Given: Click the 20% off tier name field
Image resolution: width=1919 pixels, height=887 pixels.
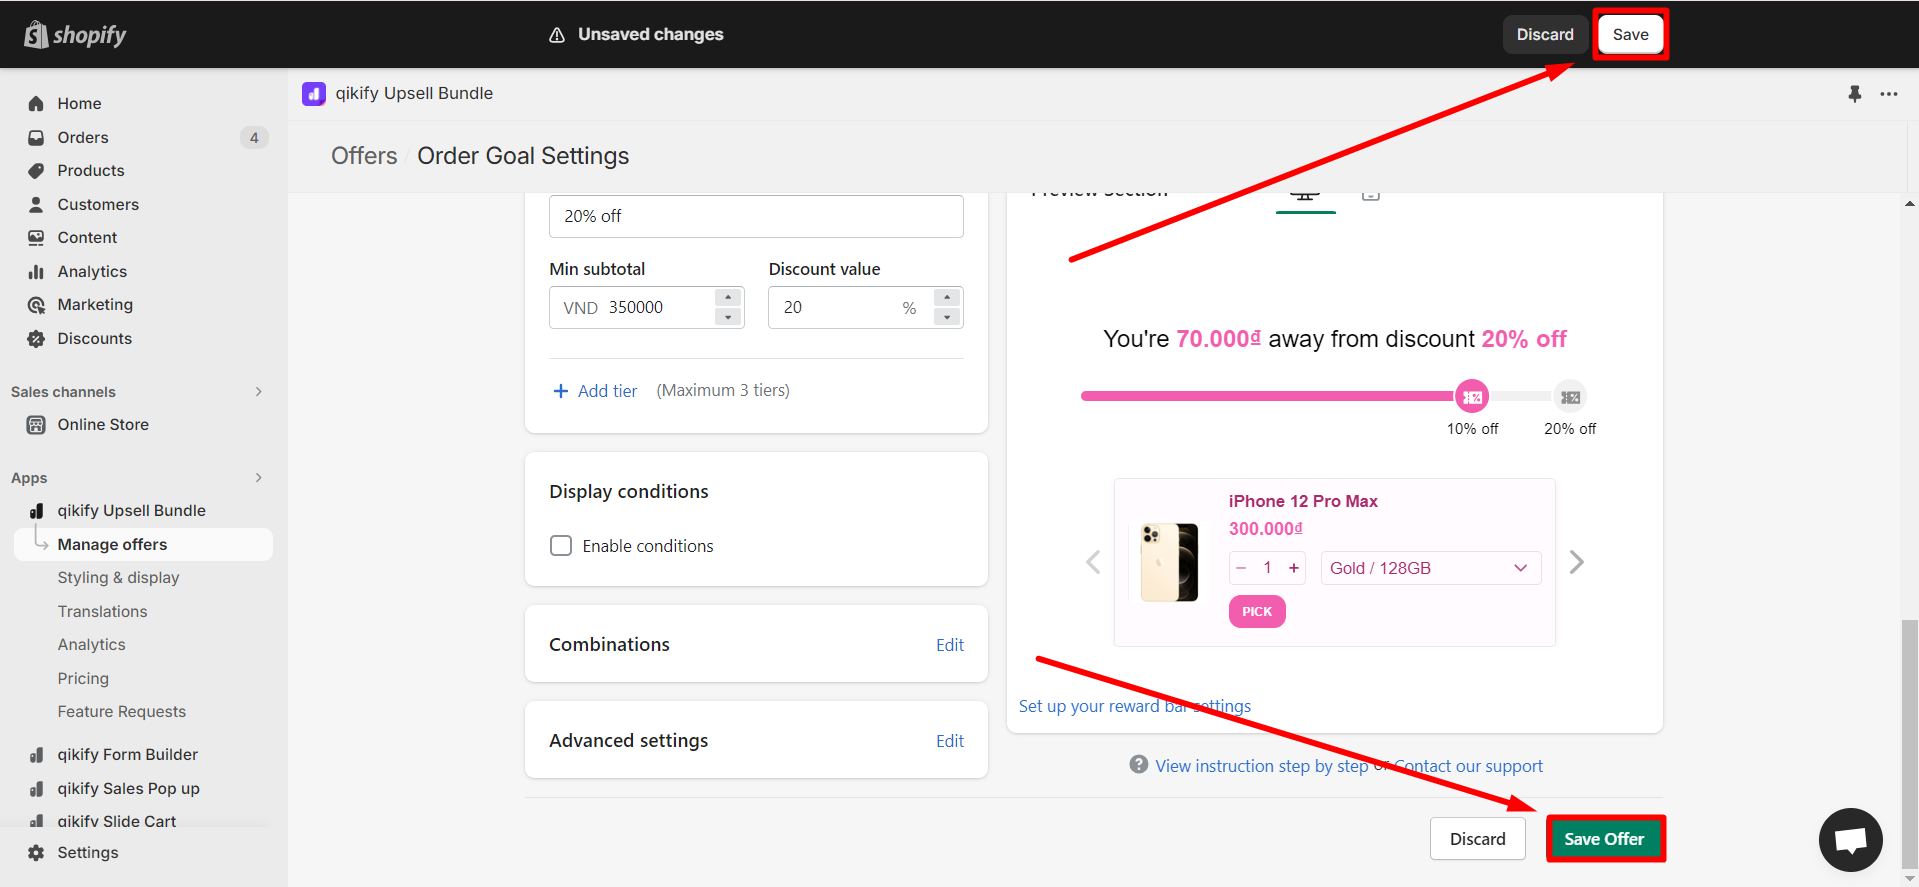Looking at the screenshot, I should coord(756,216).
